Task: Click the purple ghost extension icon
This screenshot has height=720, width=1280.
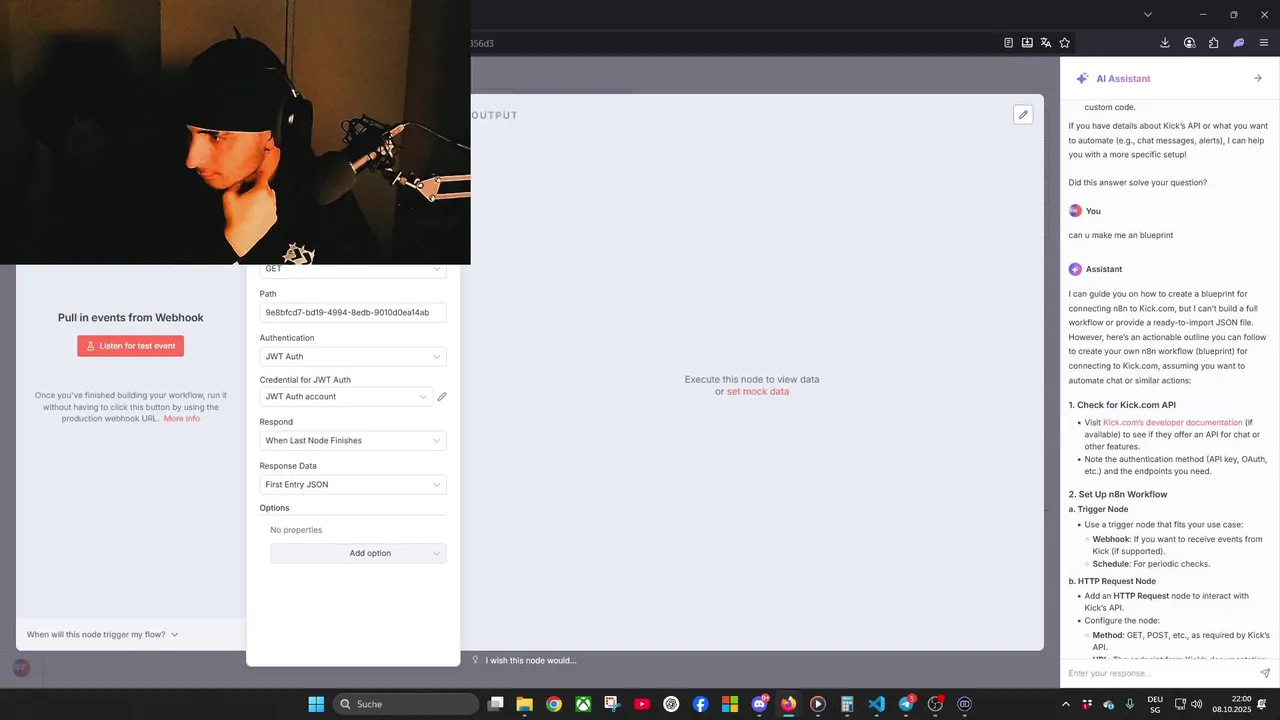Action: point(1239,43)
